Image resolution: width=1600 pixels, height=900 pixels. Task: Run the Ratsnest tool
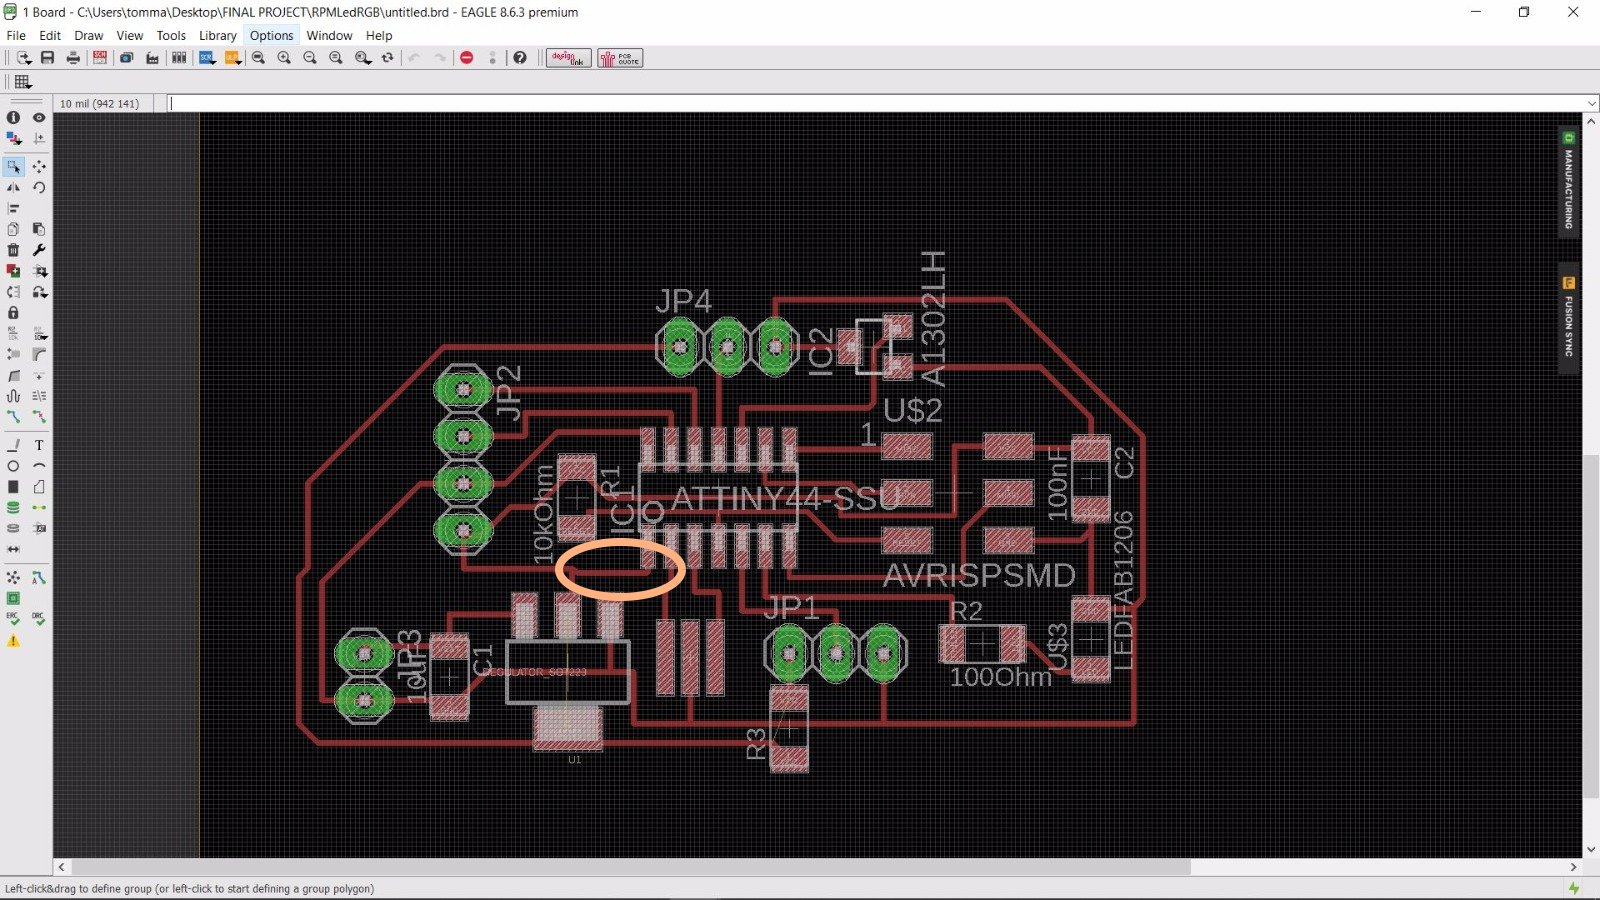pyautogui.click(x=13, y=578)
